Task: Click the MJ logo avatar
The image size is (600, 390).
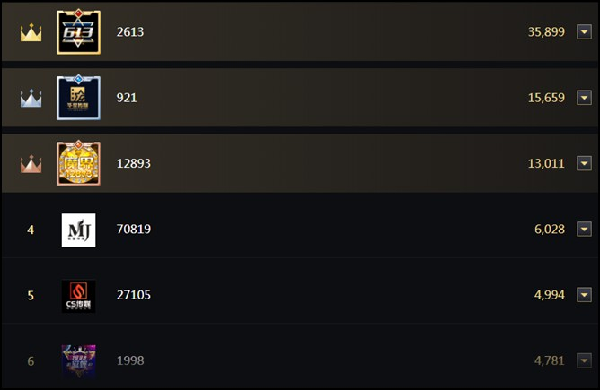Action: 78,230
